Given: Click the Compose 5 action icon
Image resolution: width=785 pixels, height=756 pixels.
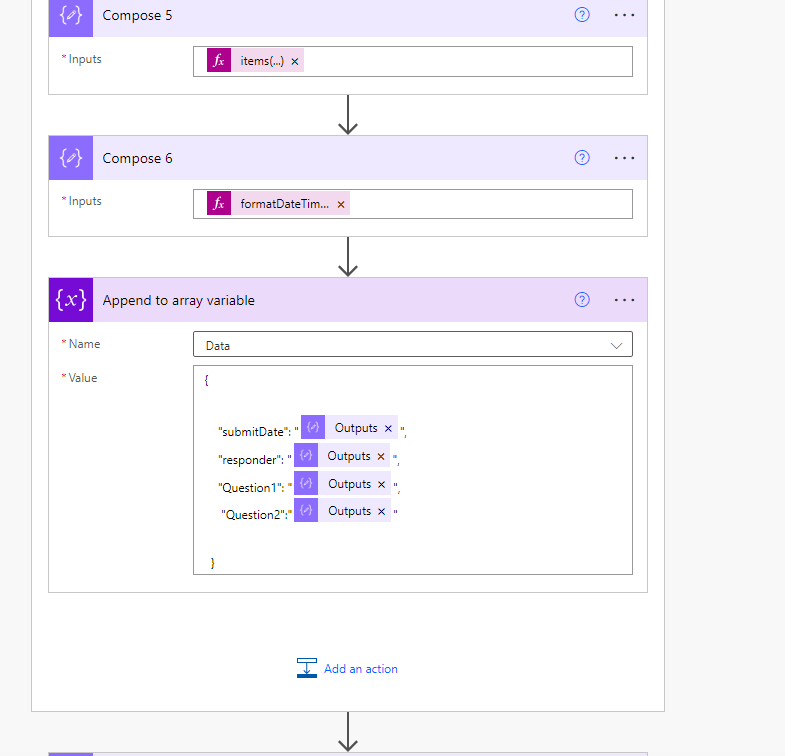Looking at the screenshot, I should pyautogui.click(x=71, y=17).
